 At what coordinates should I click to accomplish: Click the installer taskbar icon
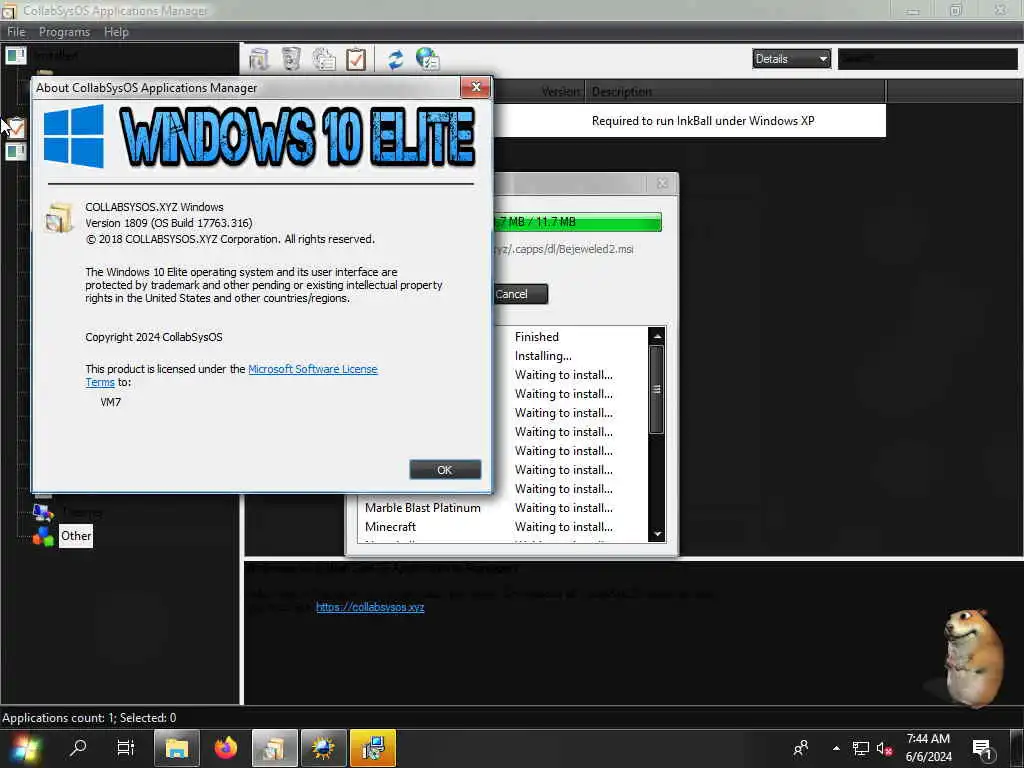[x=373, y=748]
